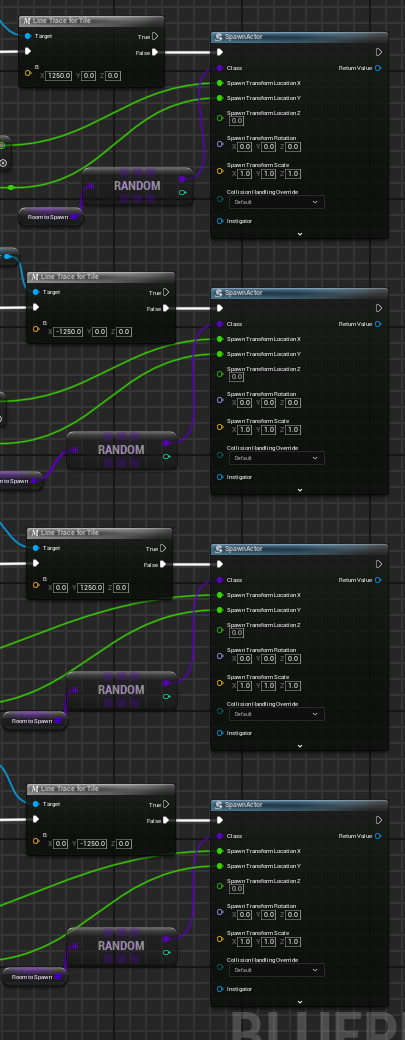Select the bottom Room to Spawn variable node

[34, 976]
